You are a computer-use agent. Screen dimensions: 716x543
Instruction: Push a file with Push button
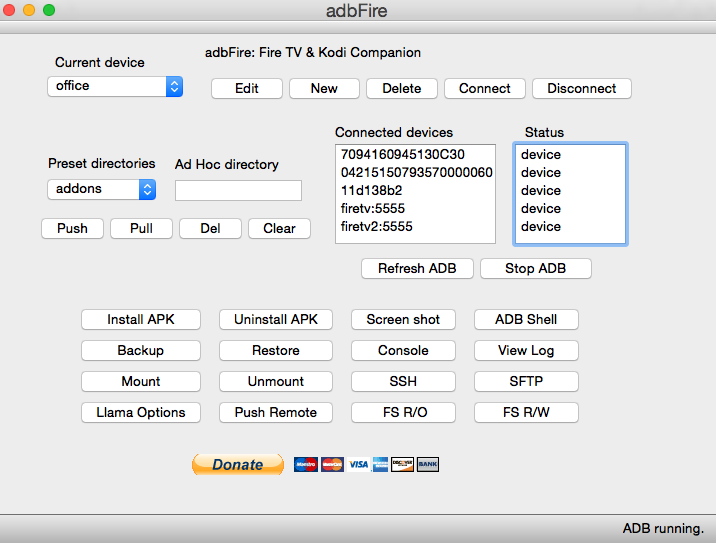[72, 228]
